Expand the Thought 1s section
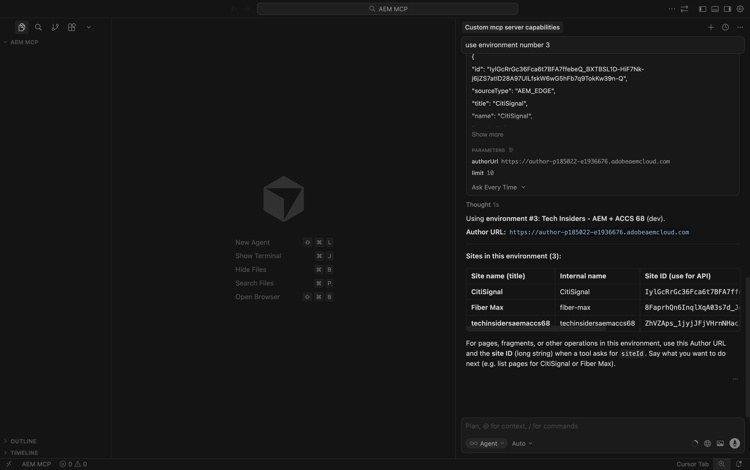 [x=482, y=205]
